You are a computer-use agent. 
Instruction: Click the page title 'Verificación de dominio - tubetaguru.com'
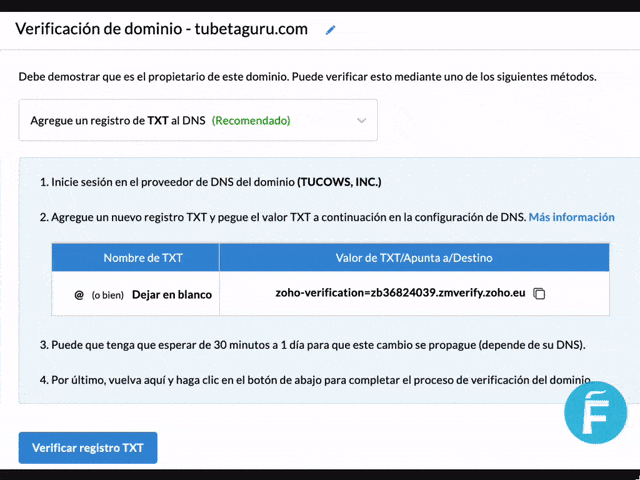click(162, 29)
